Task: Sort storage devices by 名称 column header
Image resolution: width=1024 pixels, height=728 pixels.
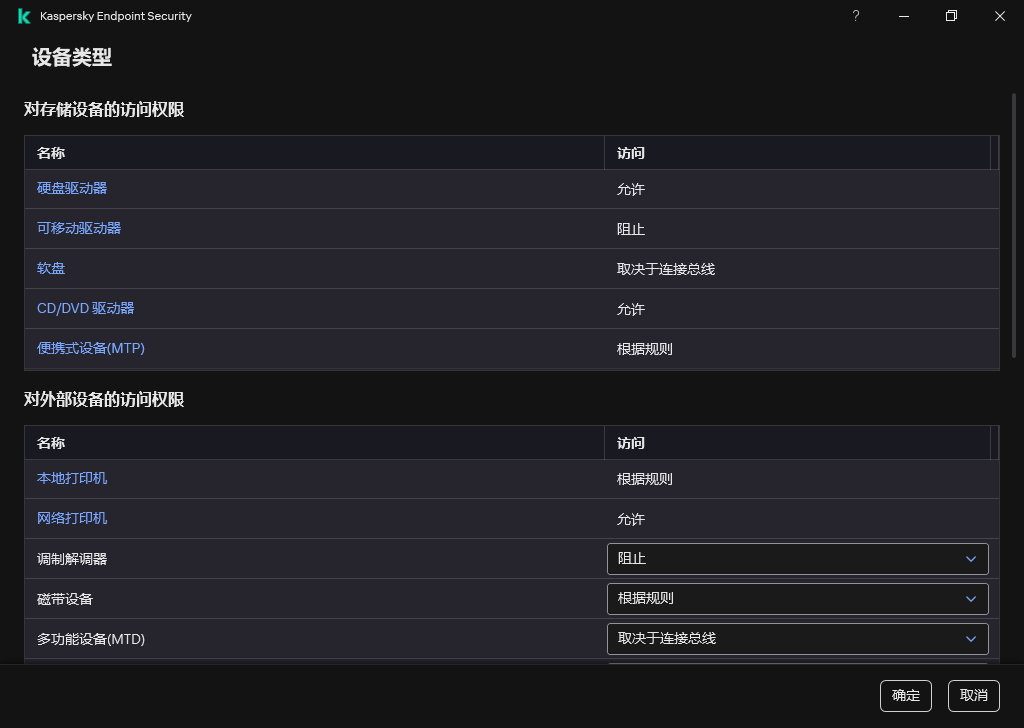Action: click(51, 153)
